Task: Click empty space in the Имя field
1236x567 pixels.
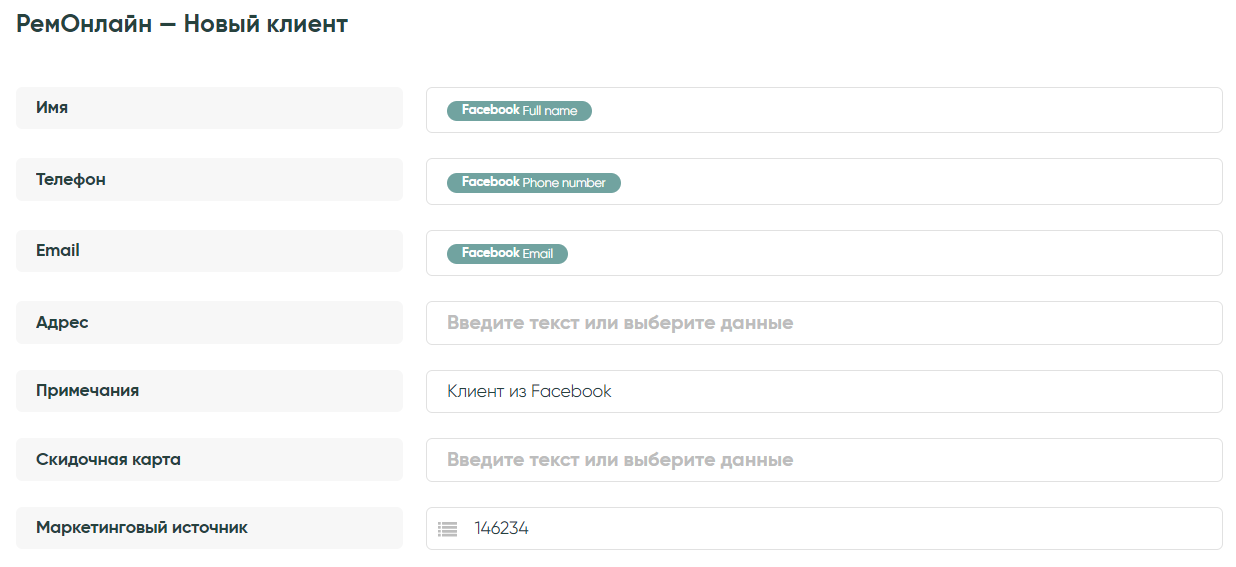Action: (x=900, y=110)
